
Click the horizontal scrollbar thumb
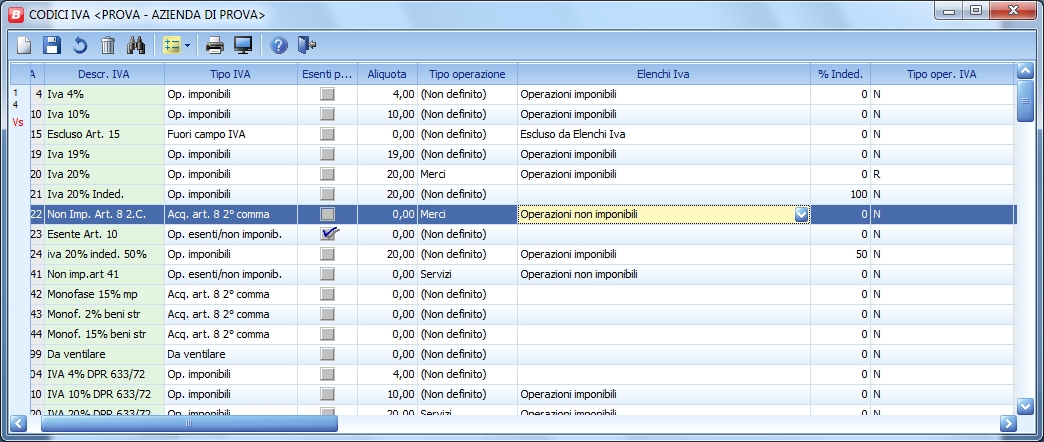click(189, 423)
